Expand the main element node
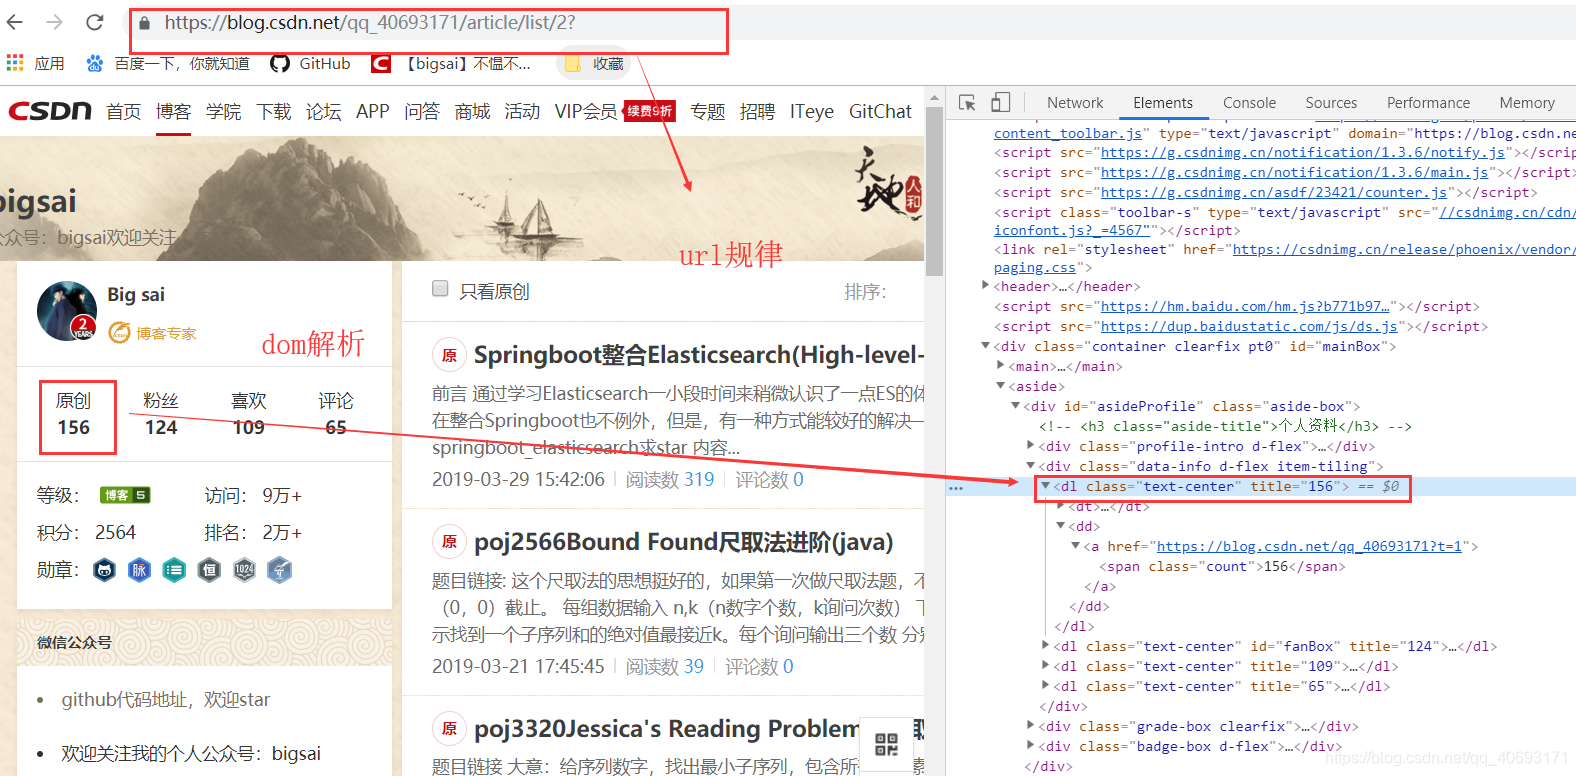Screen dimensions: 1576x776 [1001, 366]
